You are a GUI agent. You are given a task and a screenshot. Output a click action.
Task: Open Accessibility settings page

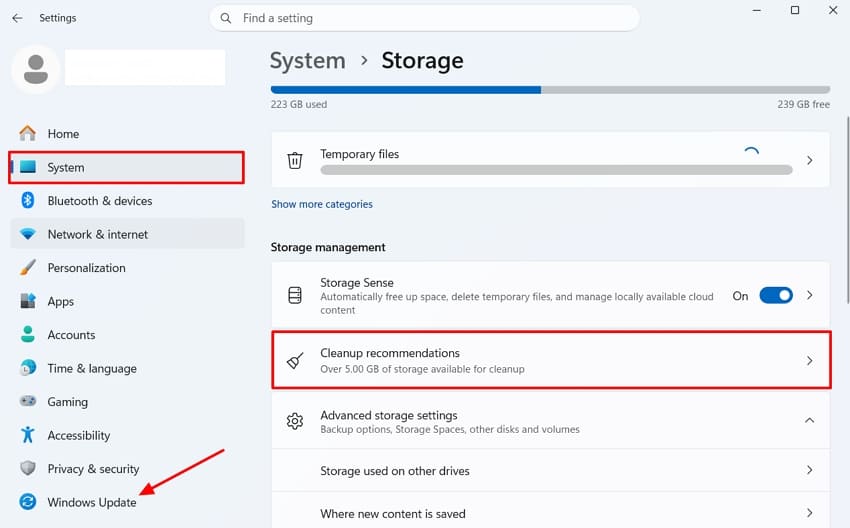(127, 435)
